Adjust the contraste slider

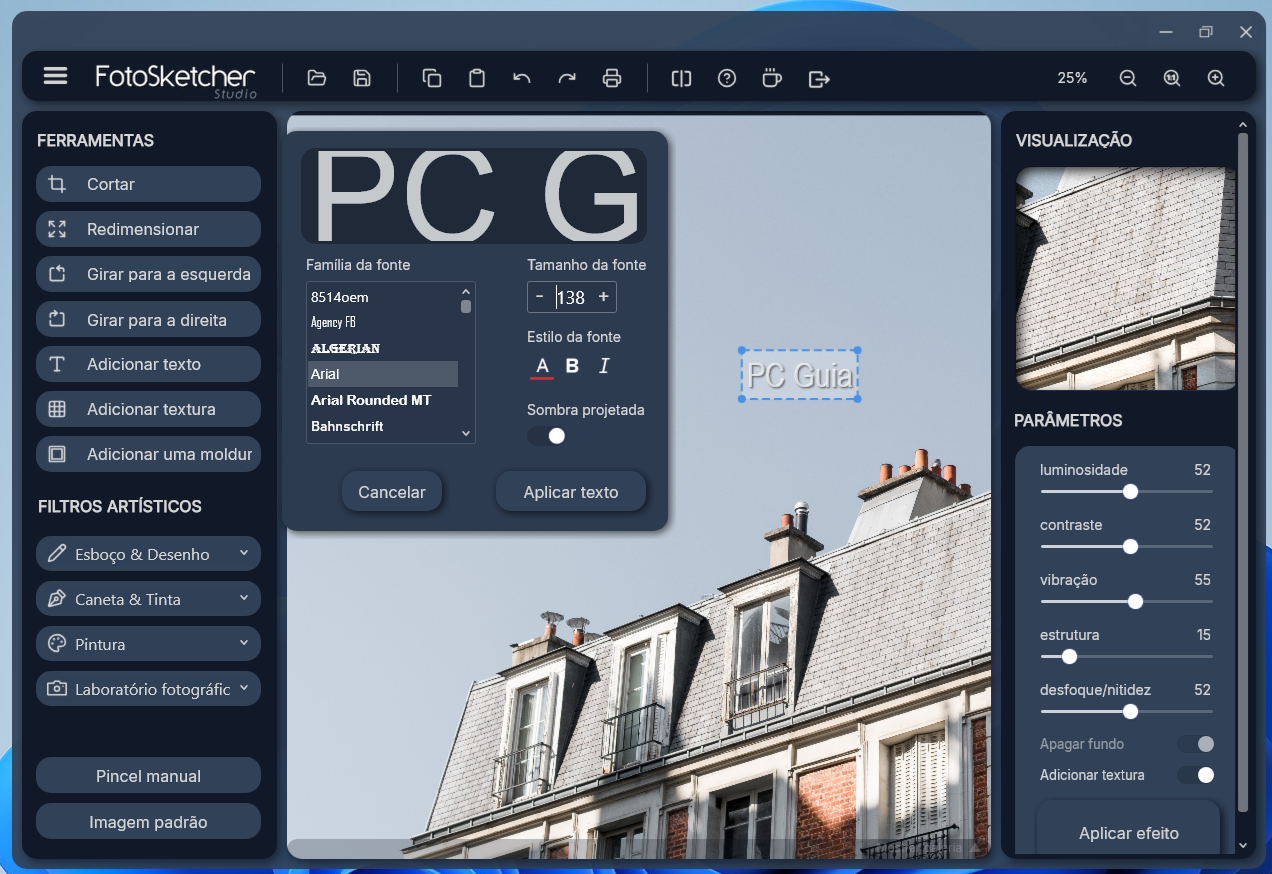1127,546
